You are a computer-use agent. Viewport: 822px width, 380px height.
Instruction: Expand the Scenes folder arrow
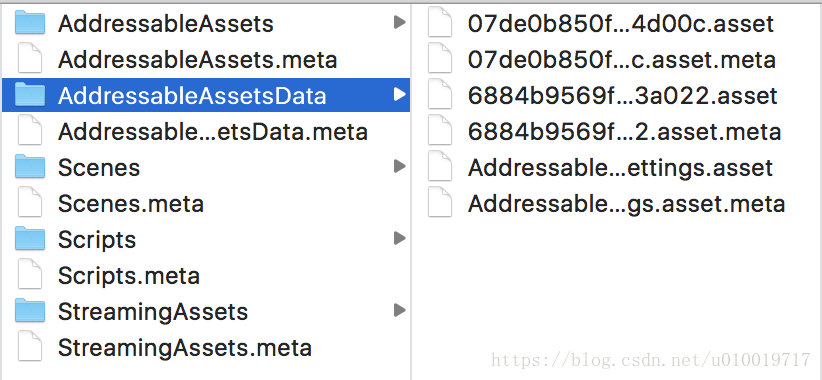(400, 167)
